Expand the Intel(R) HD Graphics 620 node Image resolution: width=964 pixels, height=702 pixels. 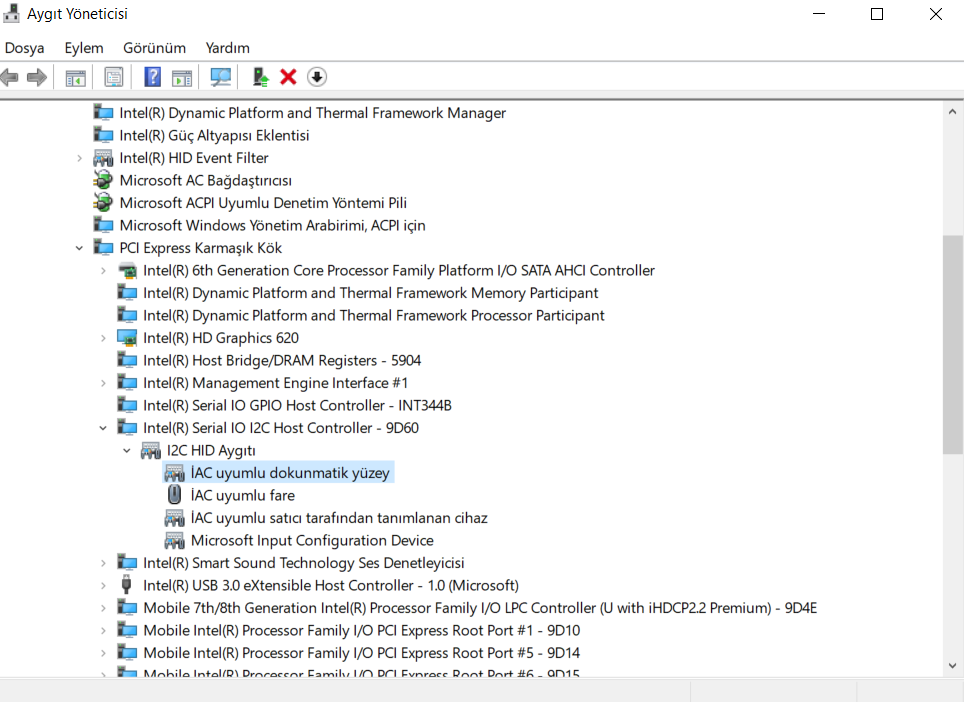click(103, 338)
